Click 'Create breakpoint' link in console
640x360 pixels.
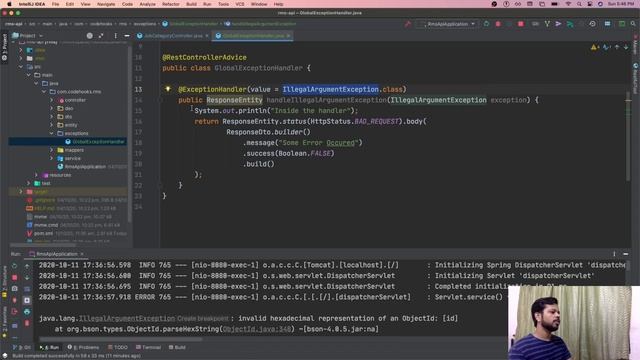click(202, 318)
